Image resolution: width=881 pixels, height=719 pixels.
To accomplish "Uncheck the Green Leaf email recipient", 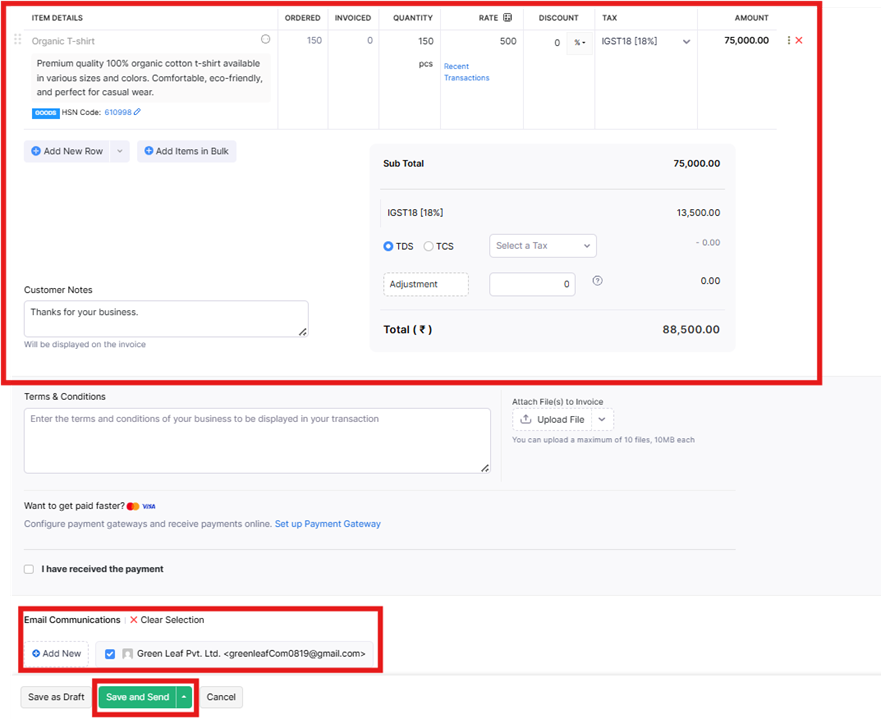I will click(110, 653).
